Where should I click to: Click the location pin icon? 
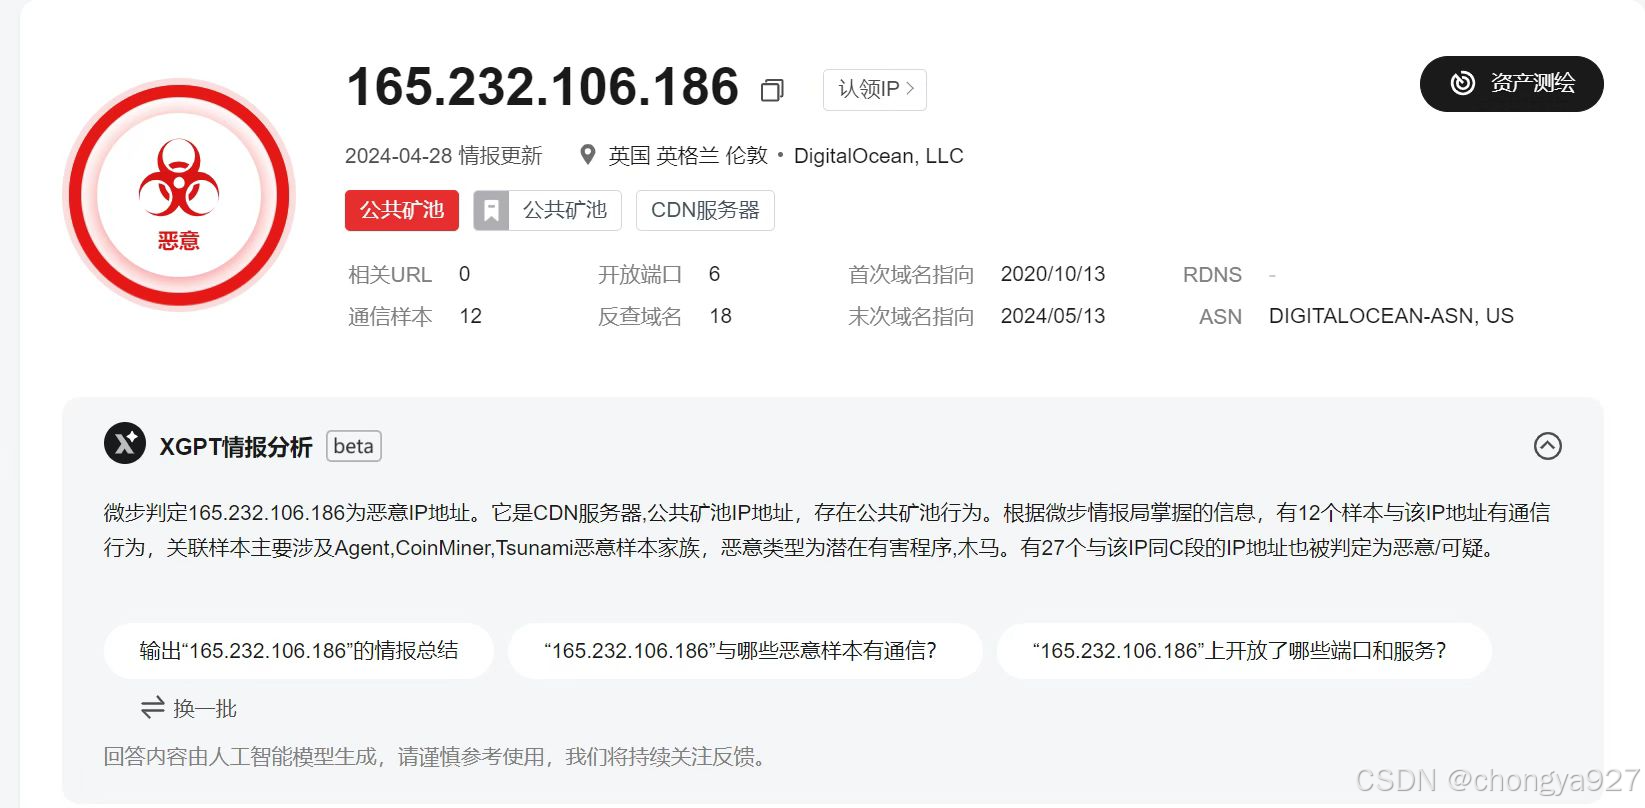point(588,155)
